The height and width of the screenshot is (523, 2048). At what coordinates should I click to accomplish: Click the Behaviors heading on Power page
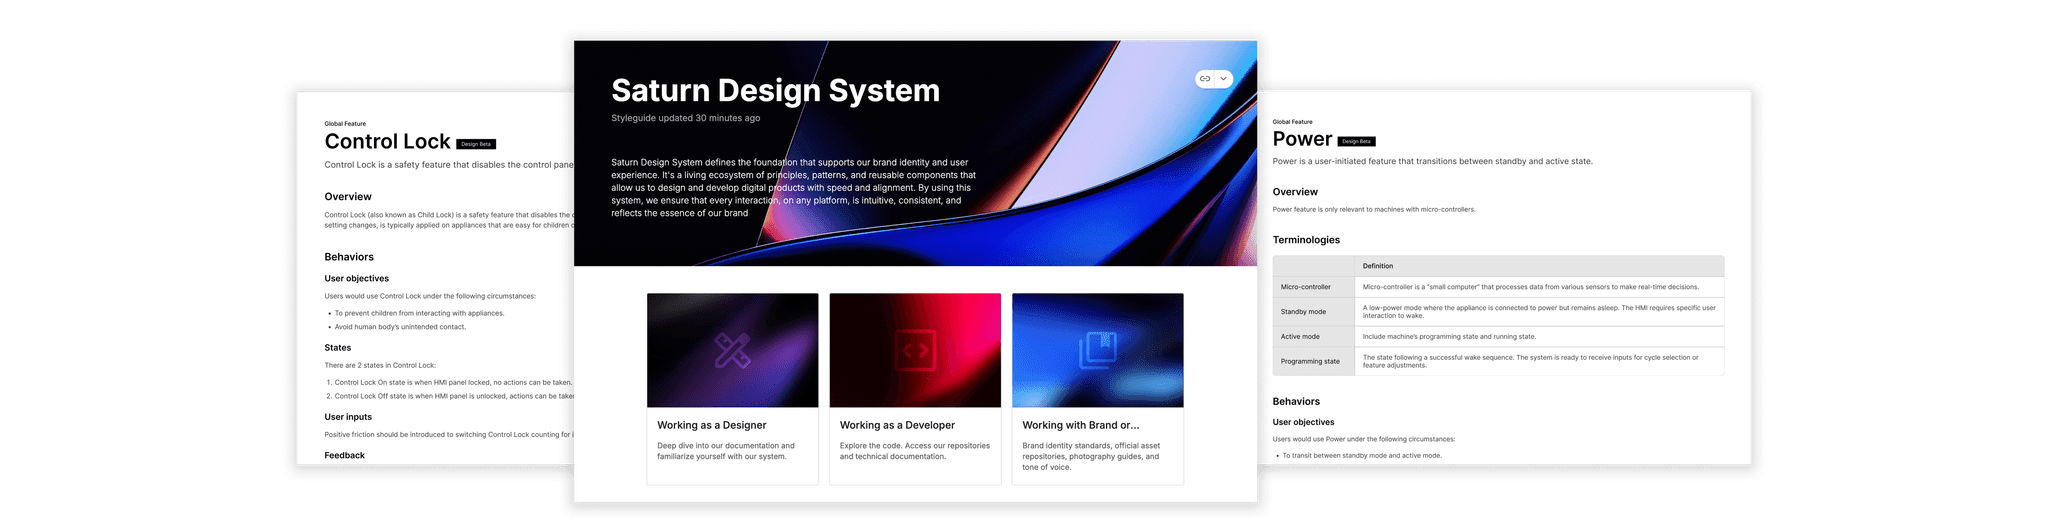(x=1296, y=402)
